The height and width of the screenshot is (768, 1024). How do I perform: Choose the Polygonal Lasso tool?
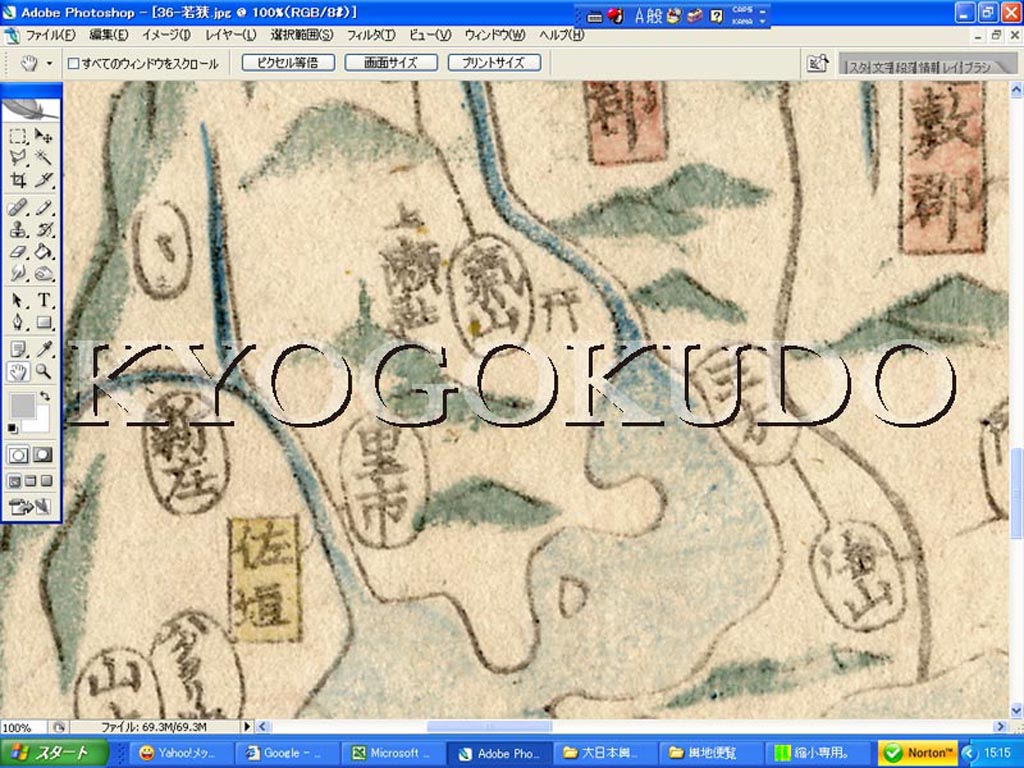tap(18, 157)
